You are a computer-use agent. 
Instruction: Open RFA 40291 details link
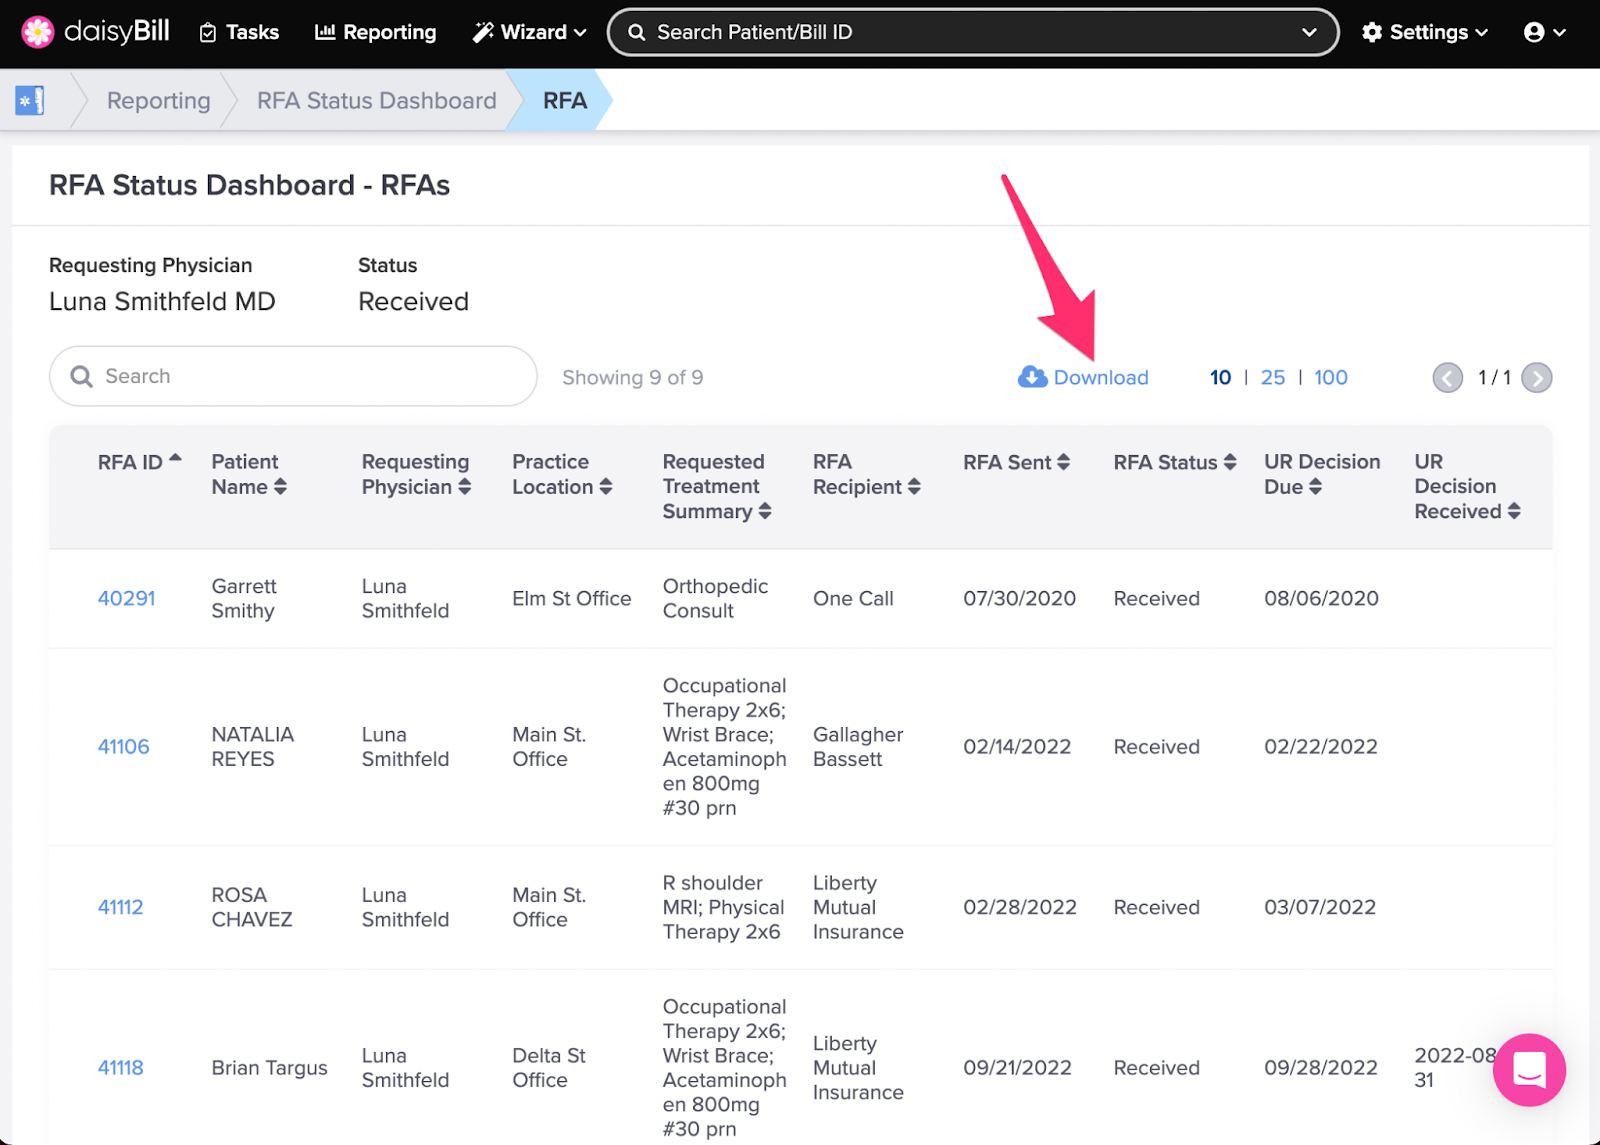pos(126,598)
